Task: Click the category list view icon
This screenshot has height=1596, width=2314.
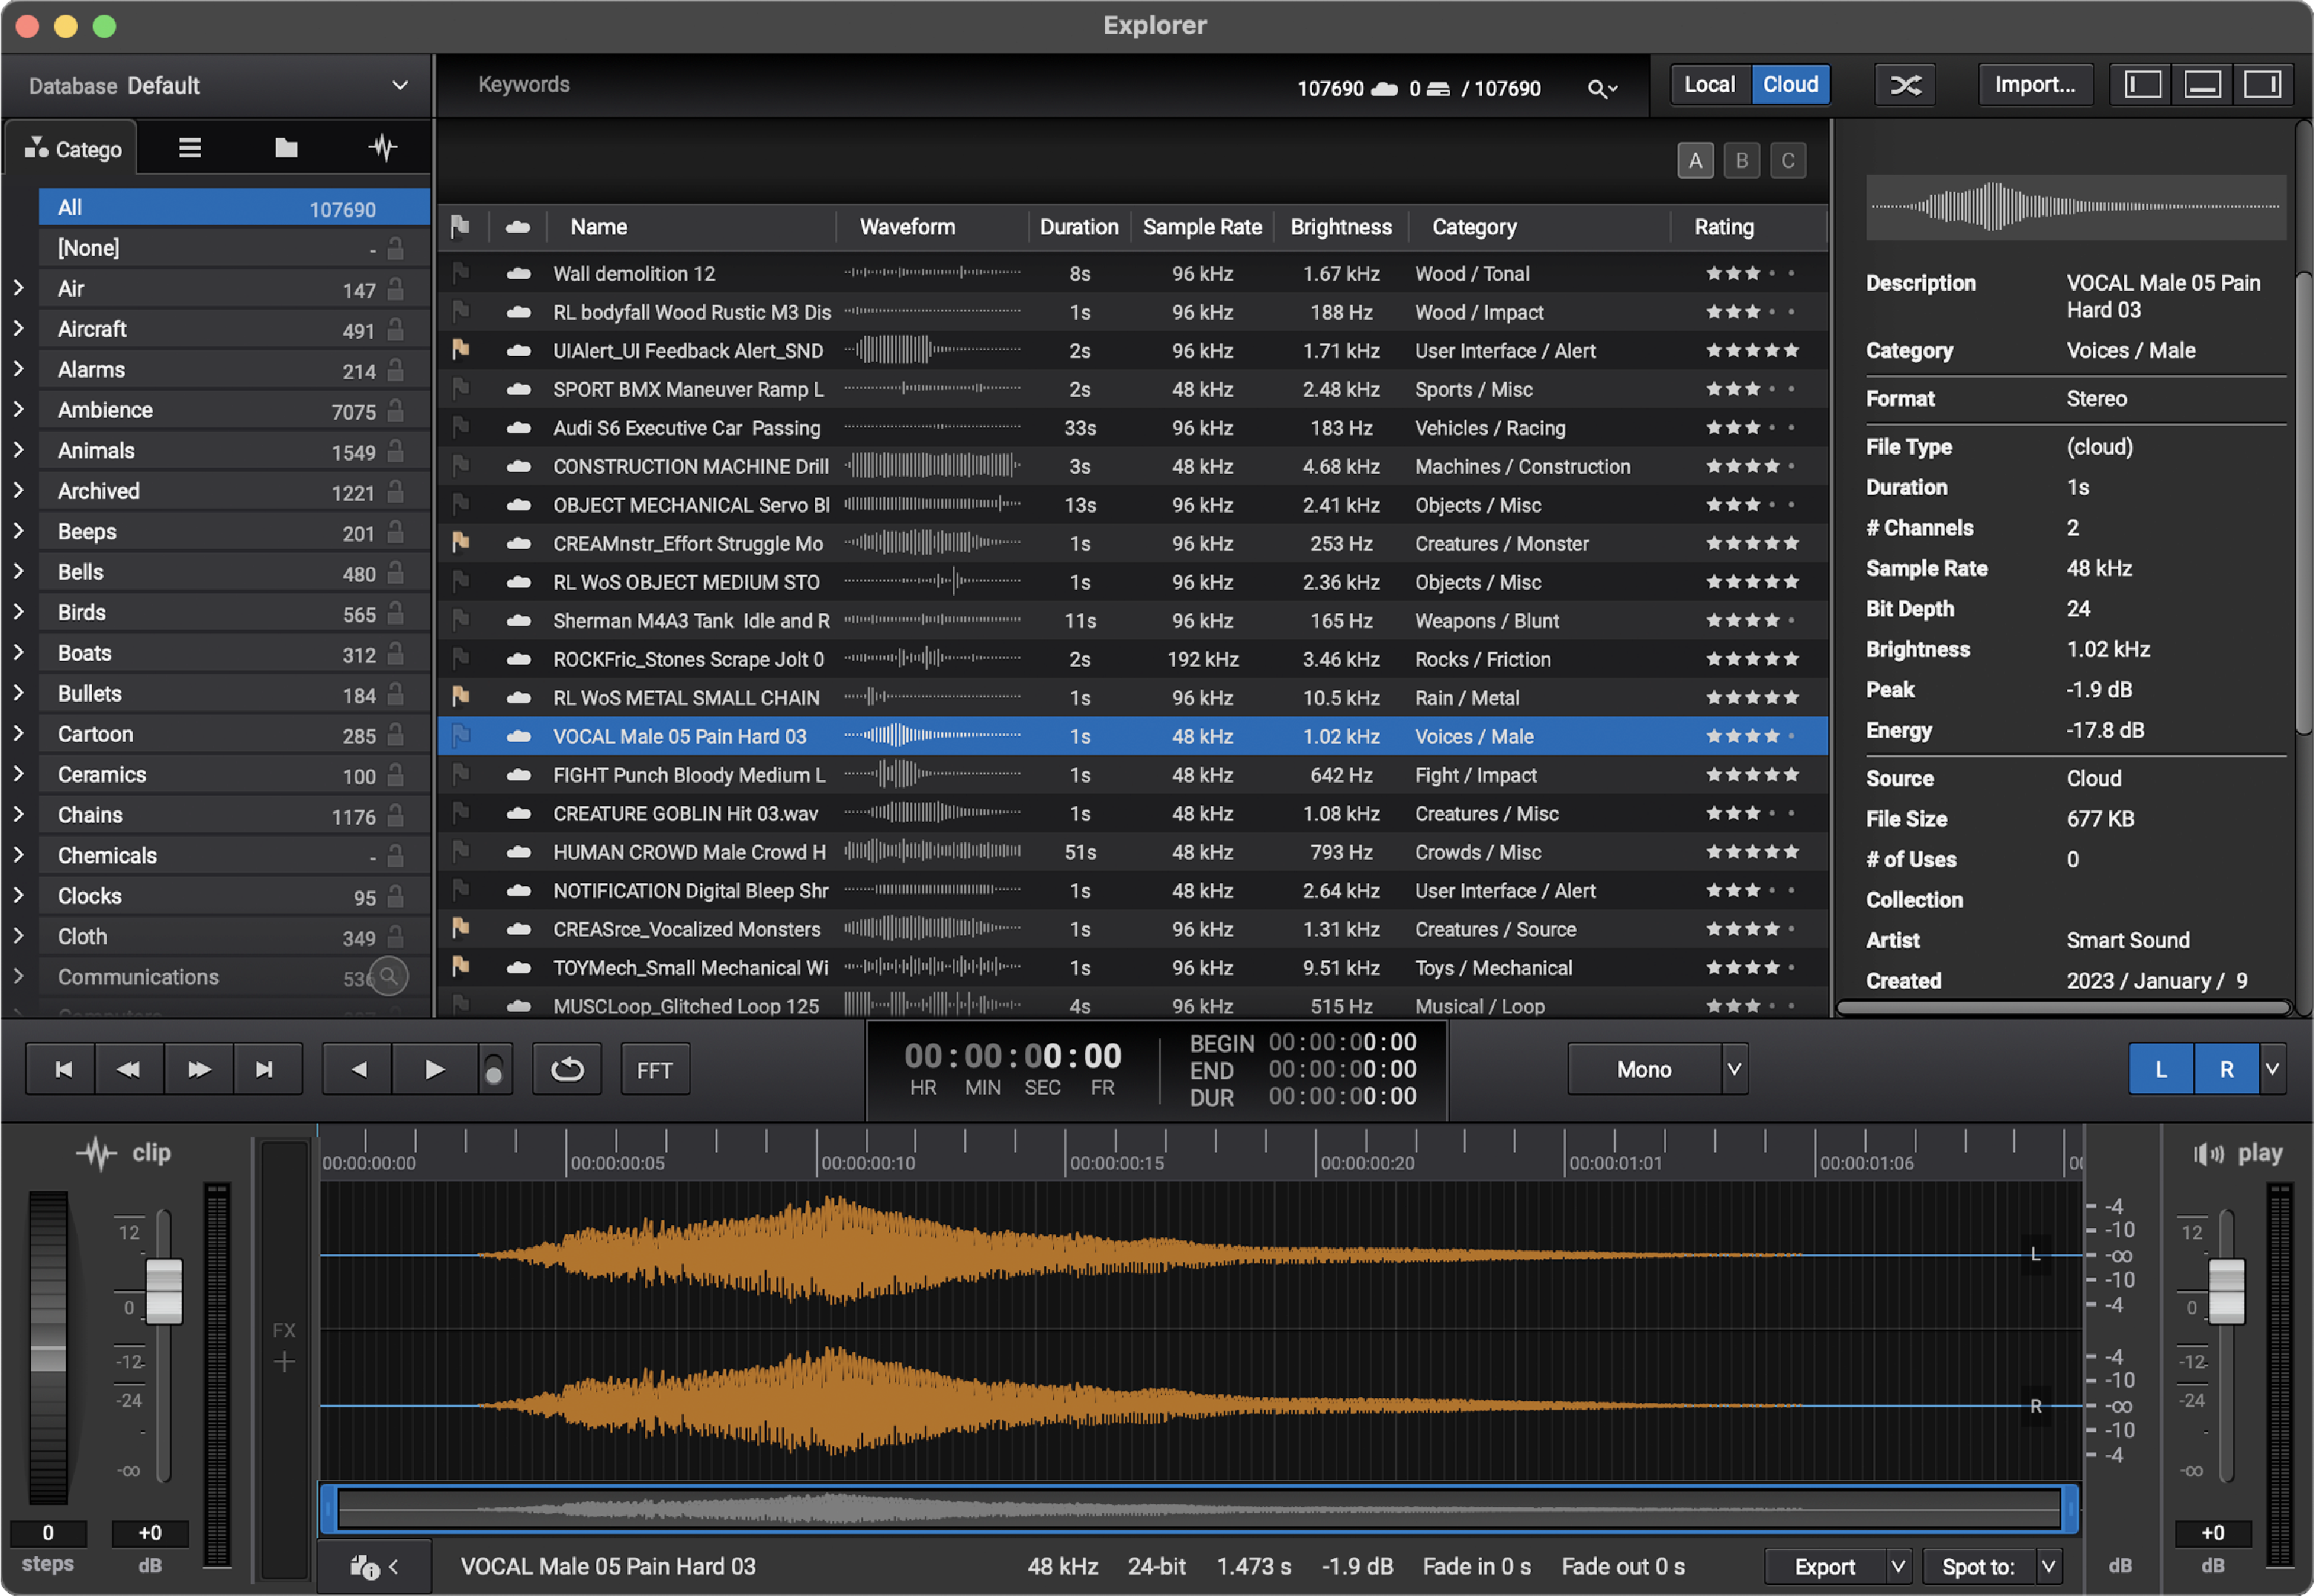Action: click(x=186, y=149)
